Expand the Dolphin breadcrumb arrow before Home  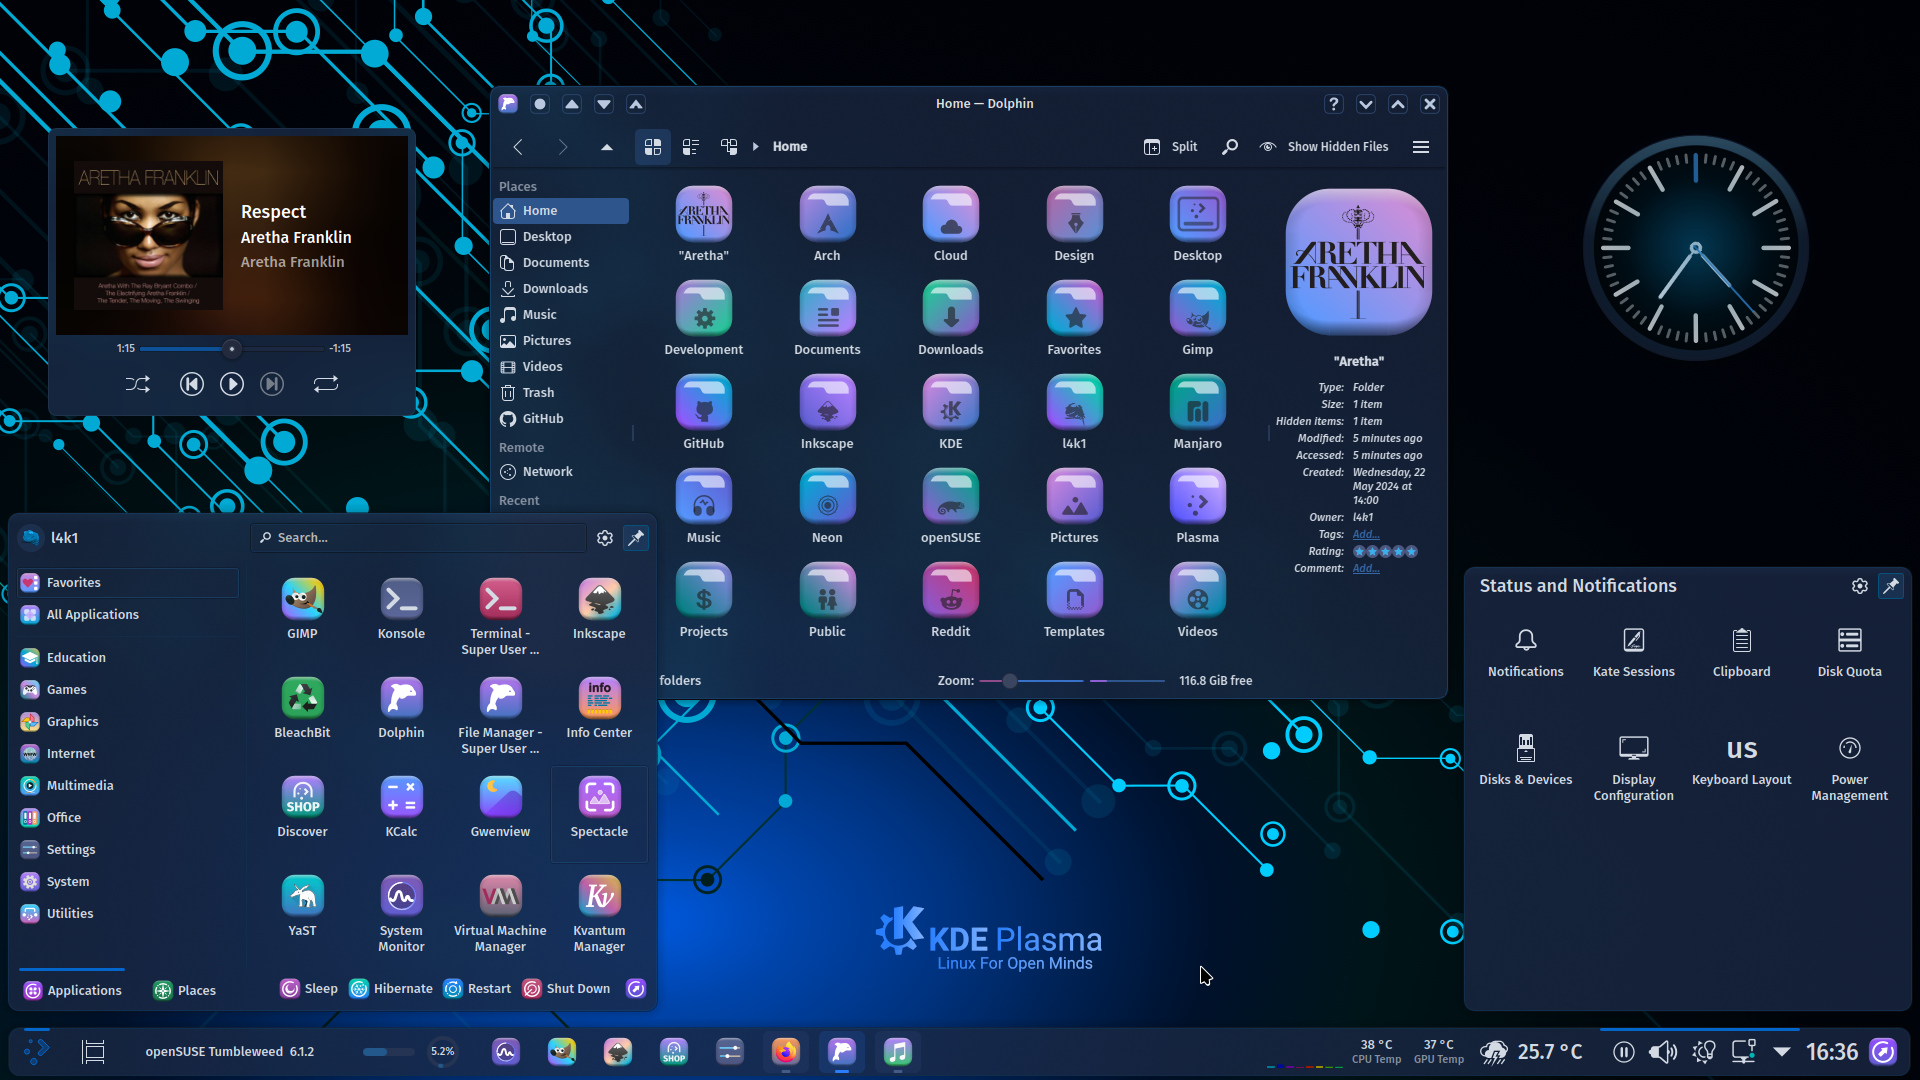click(x=756, y=147)
